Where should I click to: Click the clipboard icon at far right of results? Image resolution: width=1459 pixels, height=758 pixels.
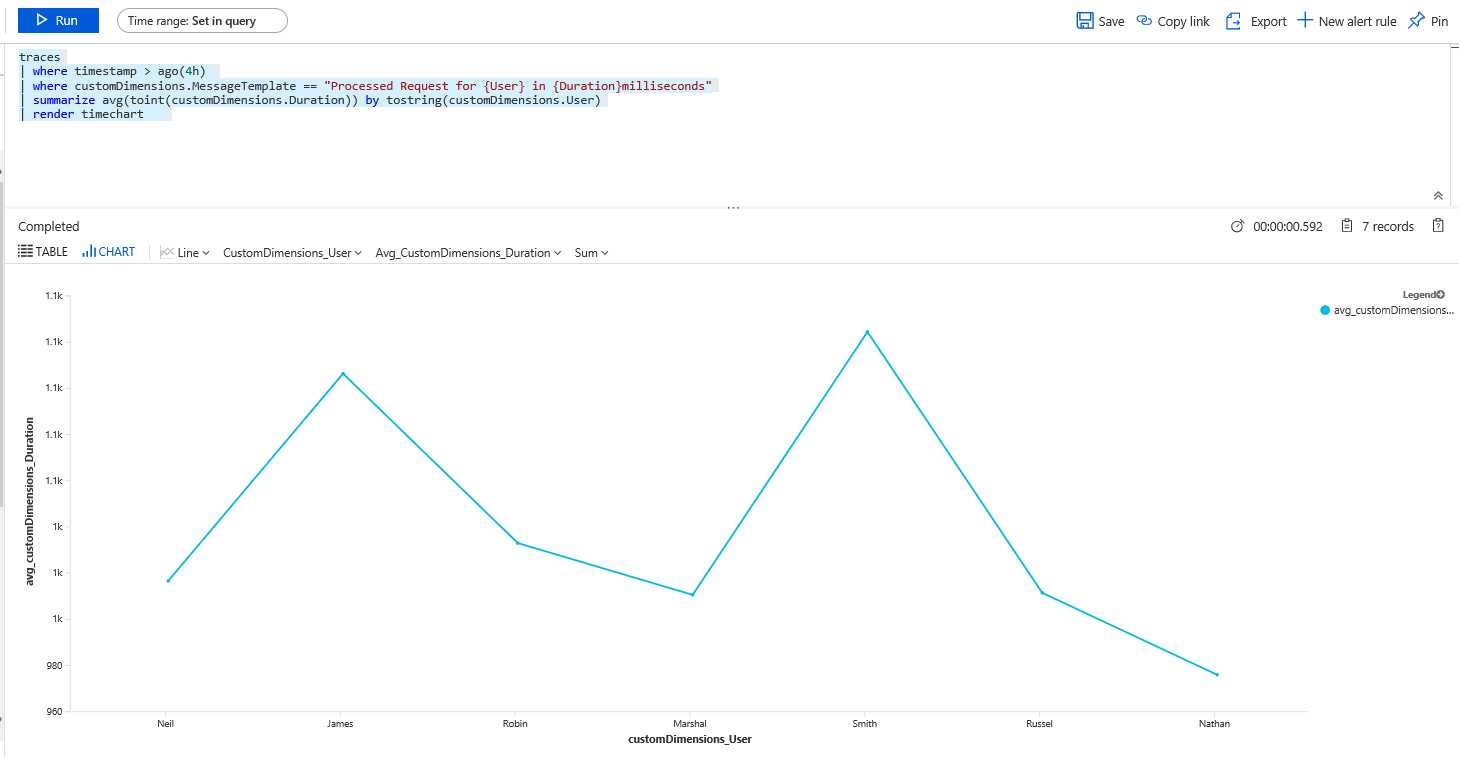coord(1439,226)
